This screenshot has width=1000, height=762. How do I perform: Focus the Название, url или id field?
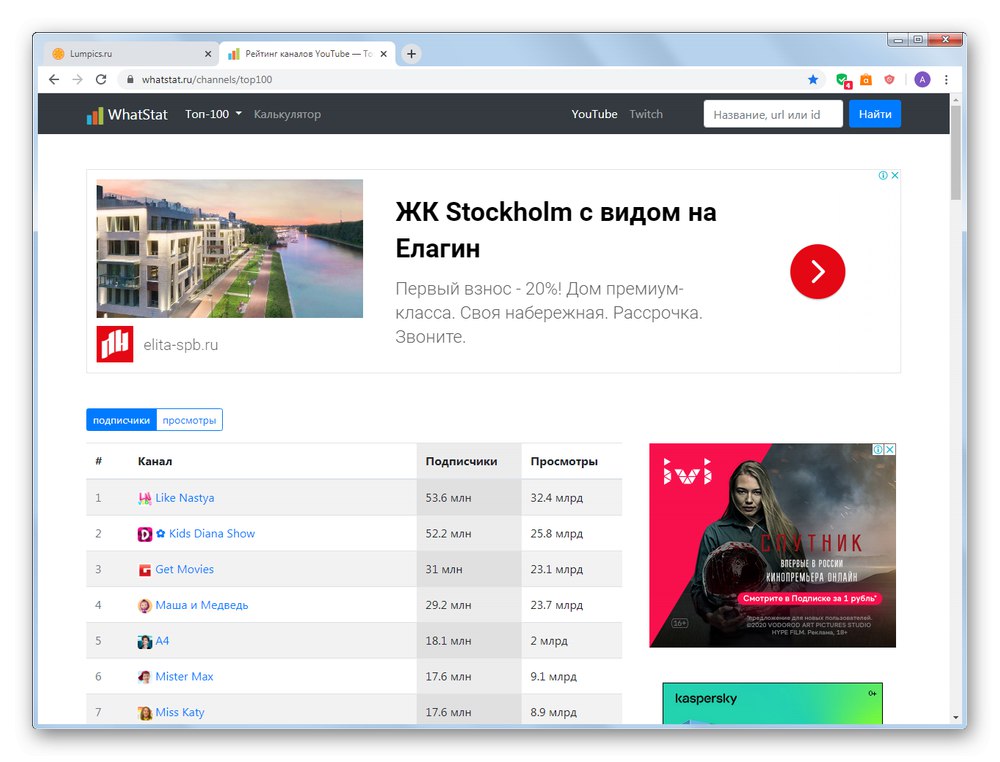tap(773, 114)
